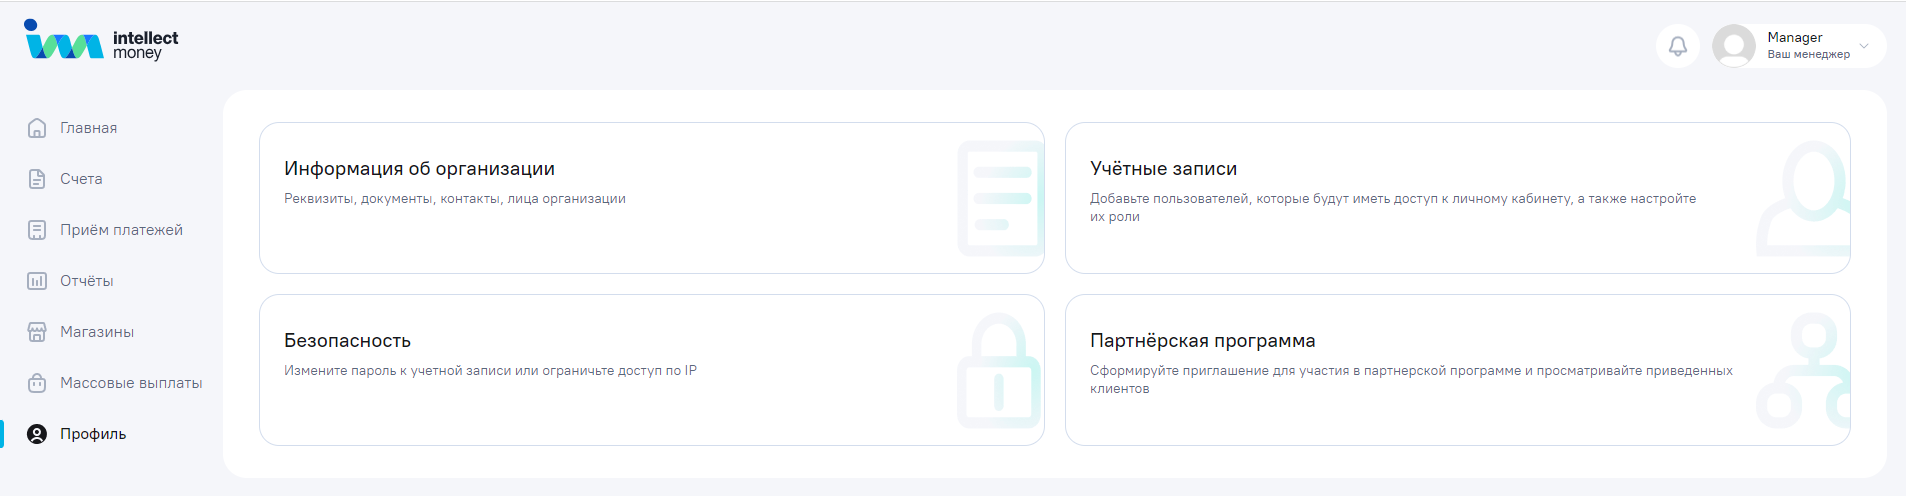Click the Профиль user icon
This screenshot has height=496, width=1906.
[37, 434]
